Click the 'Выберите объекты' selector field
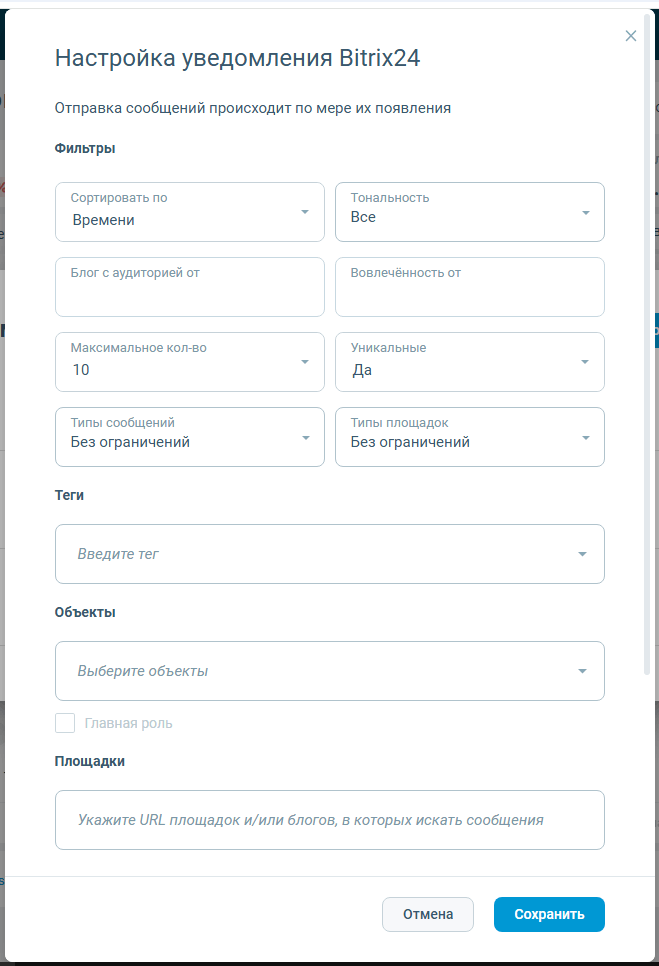Viewport: 659px width, 966px height. pyautogui.click(x=310, y=671)
